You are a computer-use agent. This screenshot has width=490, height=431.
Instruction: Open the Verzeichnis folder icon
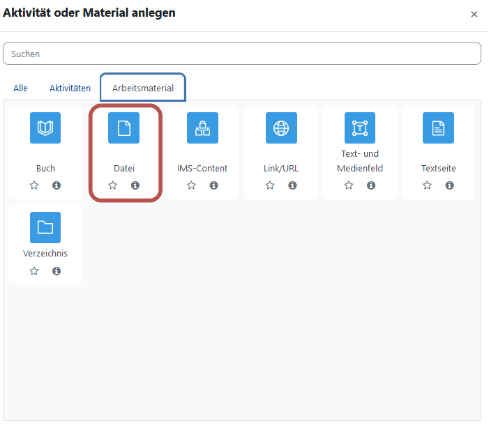[x=45, y=227]
